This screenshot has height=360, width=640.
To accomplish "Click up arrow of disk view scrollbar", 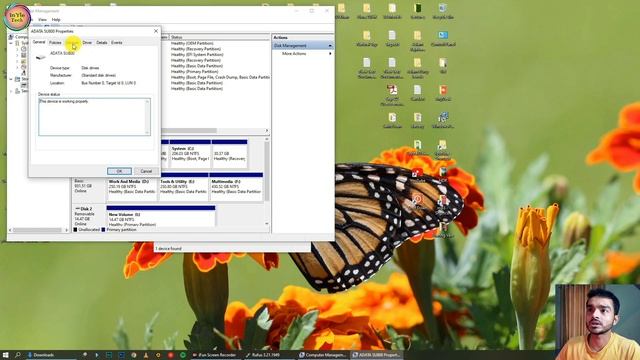I will point(267,140).
